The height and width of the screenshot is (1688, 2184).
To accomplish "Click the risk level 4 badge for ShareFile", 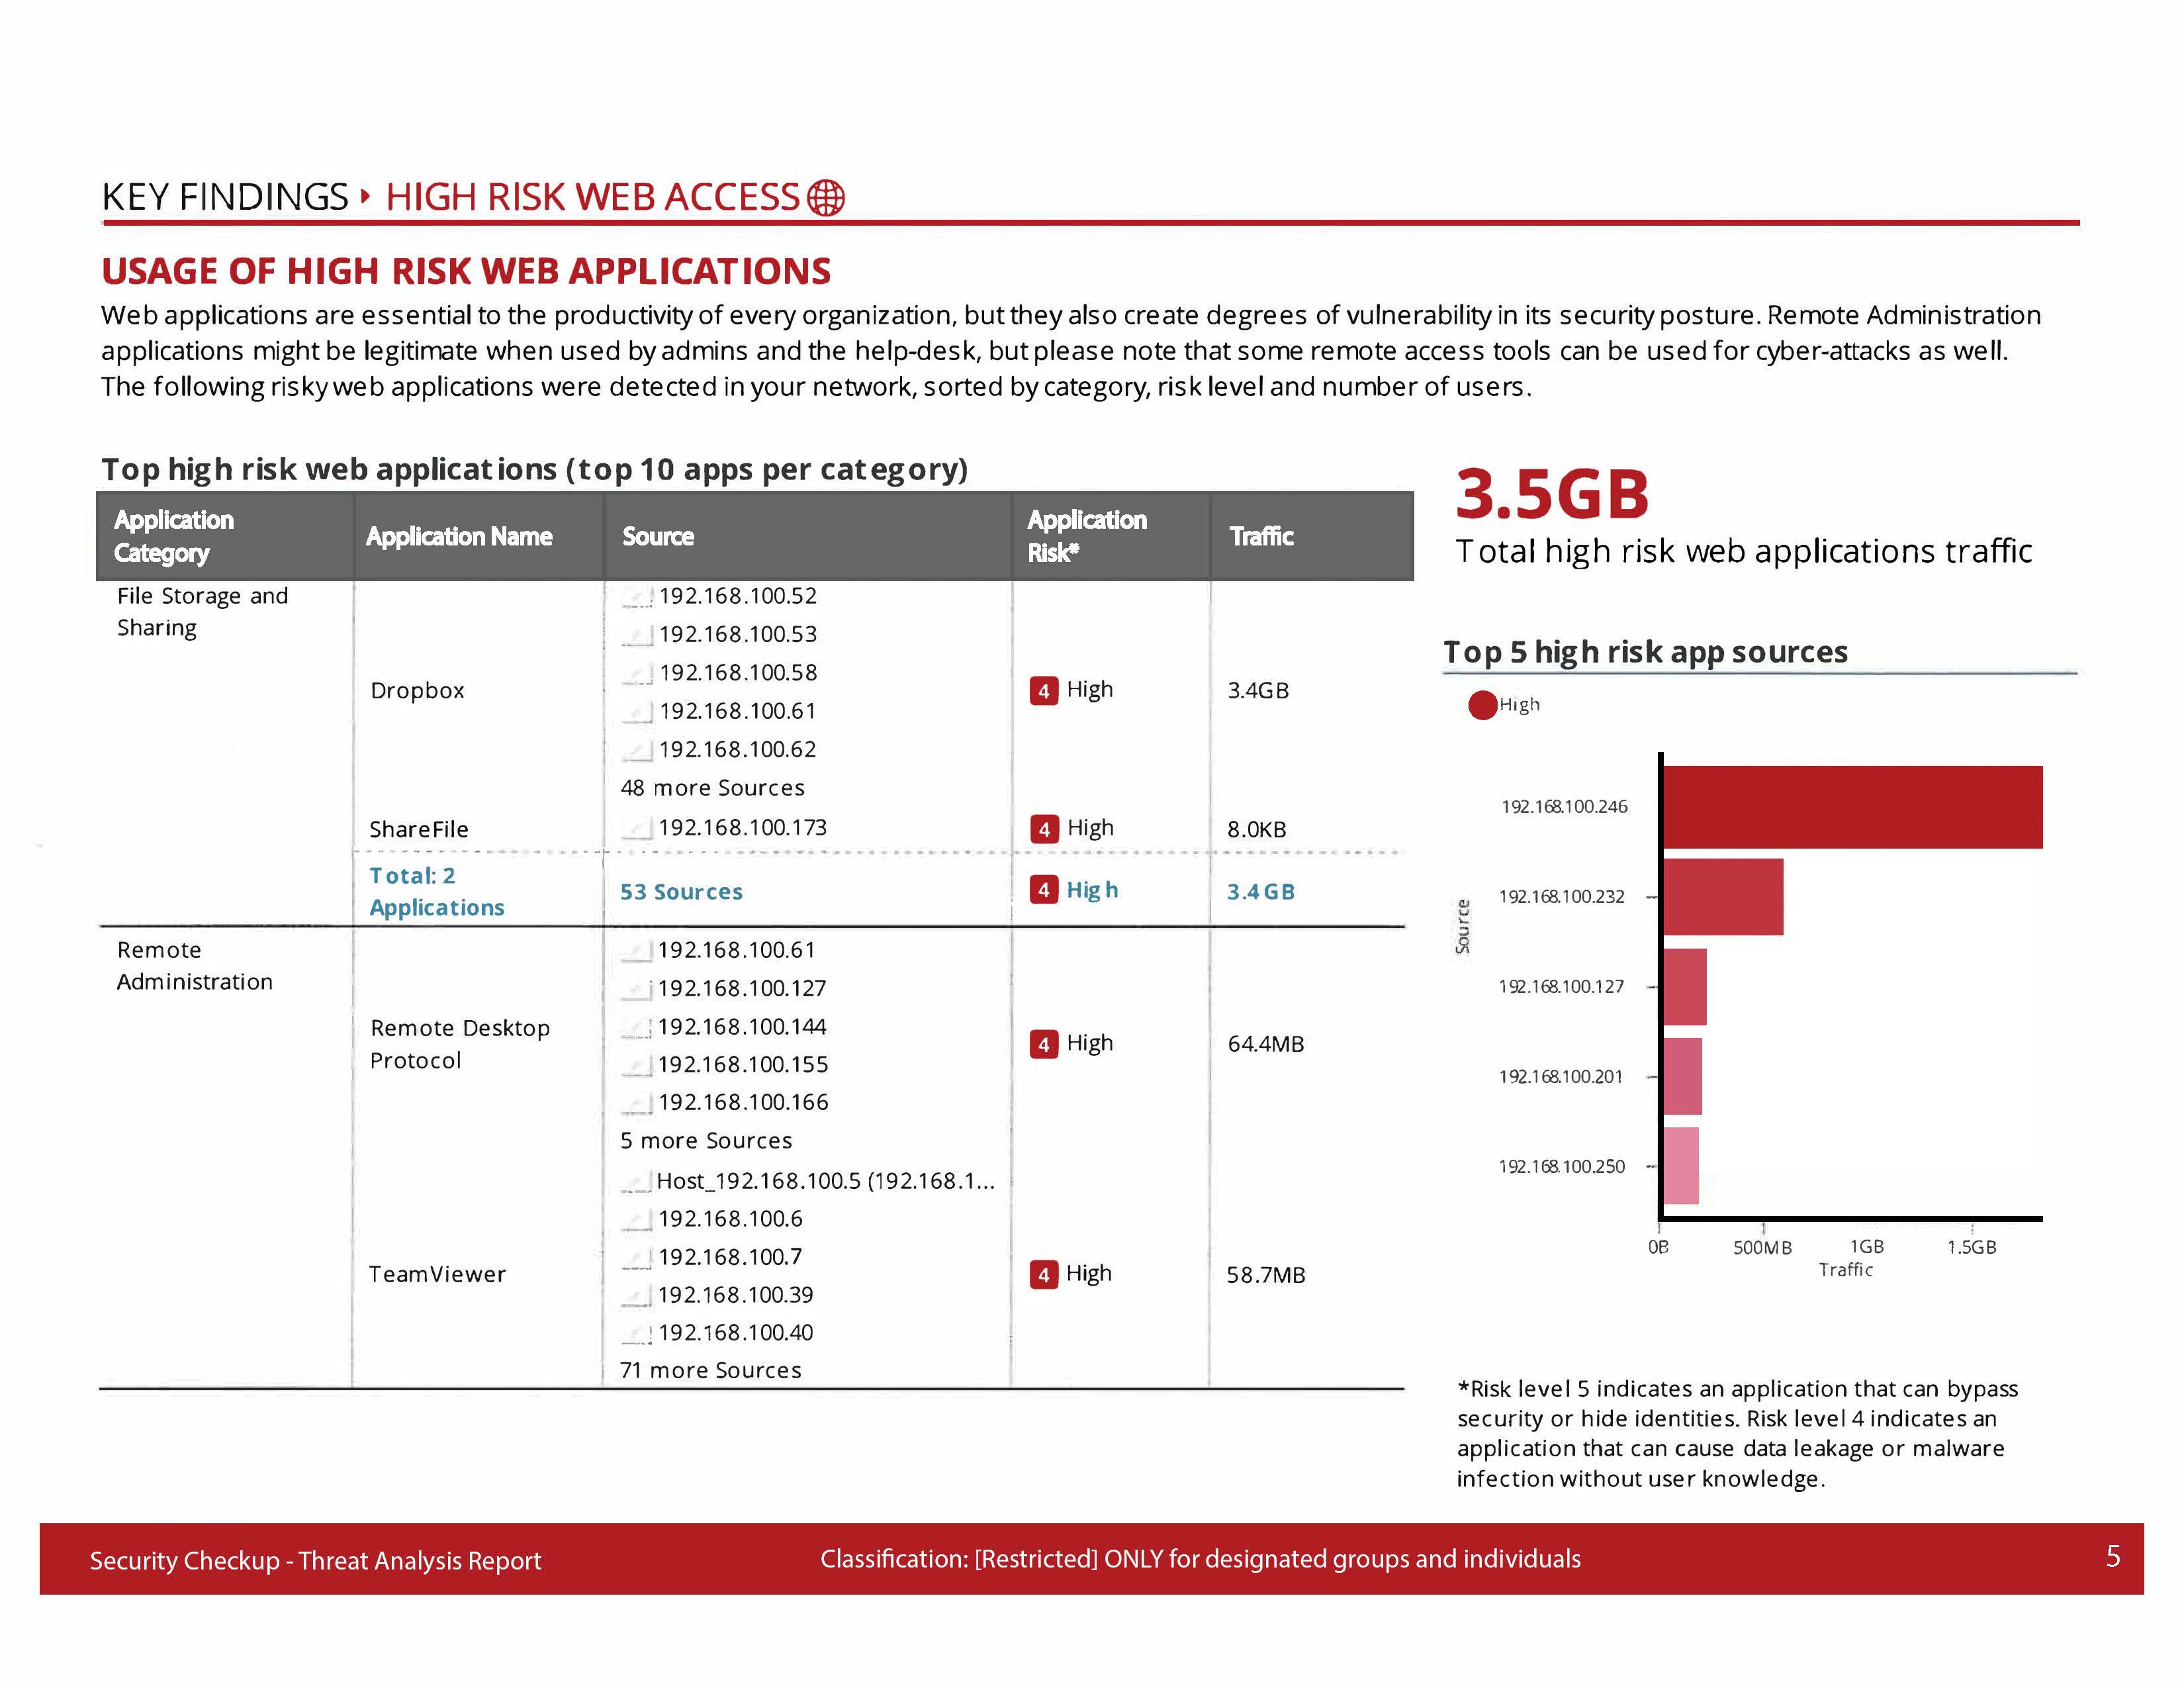I will (x=1044, y=828).
